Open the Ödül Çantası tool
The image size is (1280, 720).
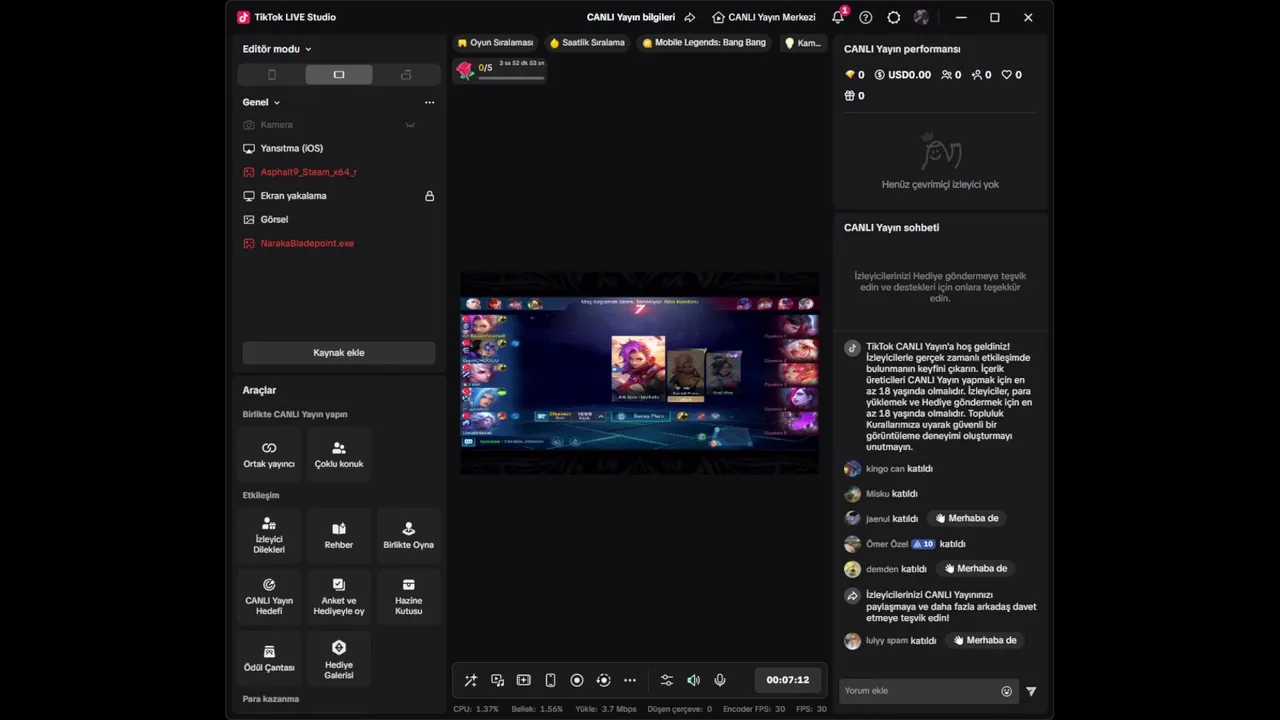point(269,658)
